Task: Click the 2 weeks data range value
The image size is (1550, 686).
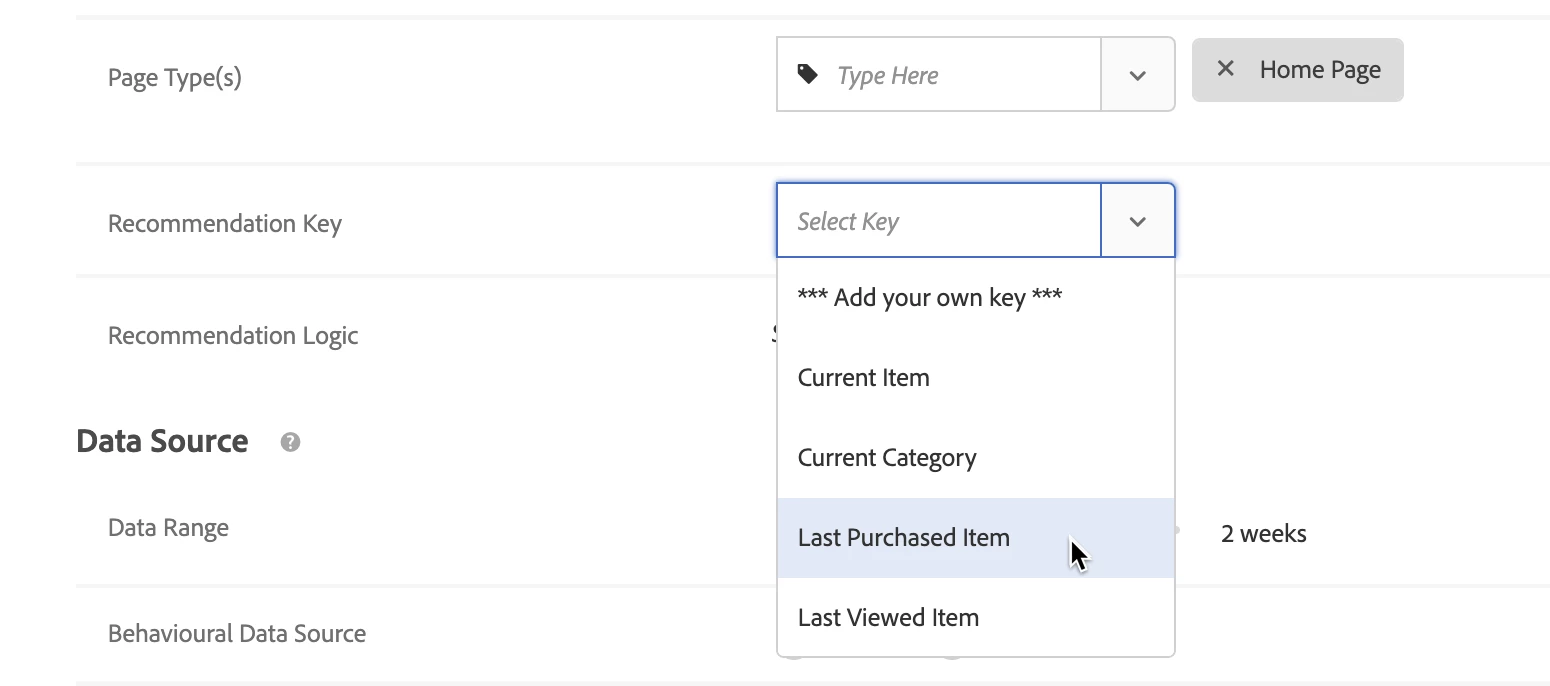Action: pyautogui.click(x=1263, y=534)
